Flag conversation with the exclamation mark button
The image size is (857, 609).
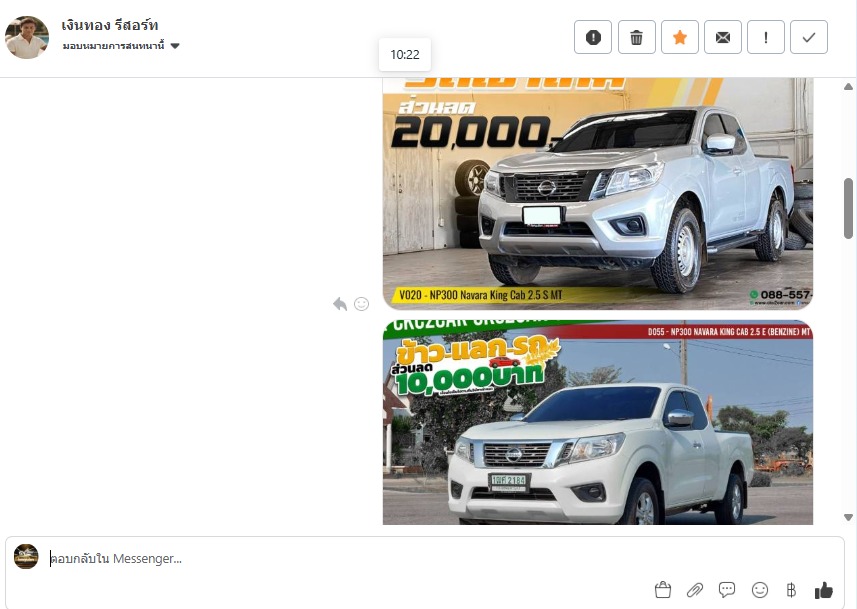click(766, 37)
